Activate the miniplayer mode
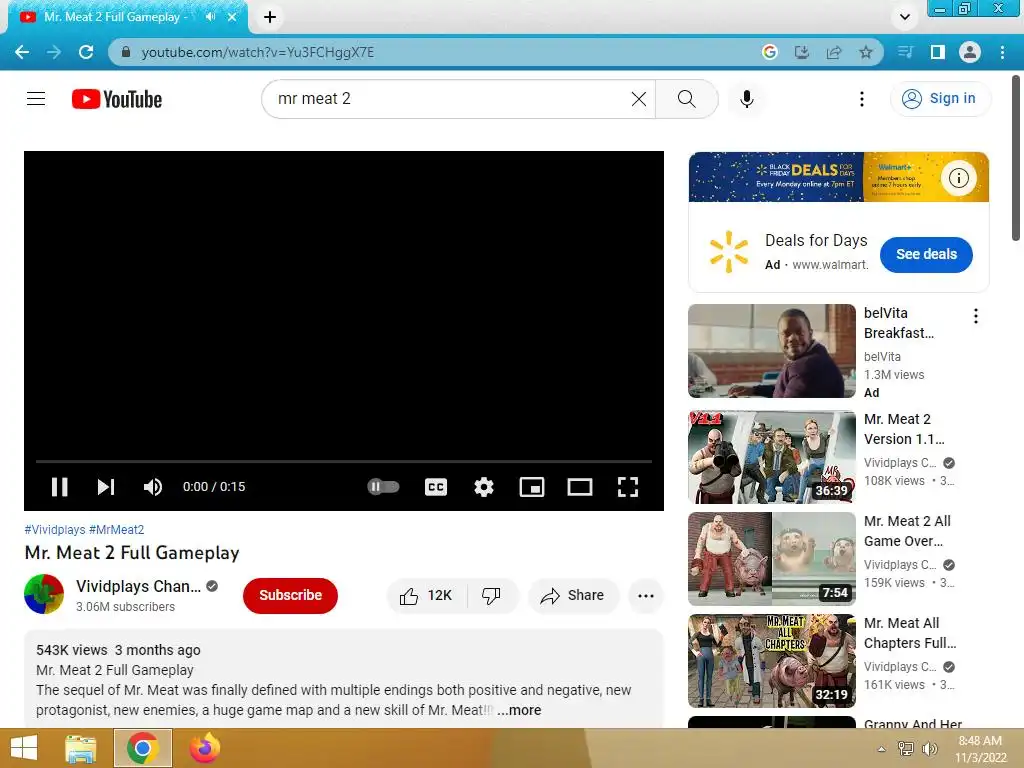This screenshot has height=768, width=1024. click(532, 487)
